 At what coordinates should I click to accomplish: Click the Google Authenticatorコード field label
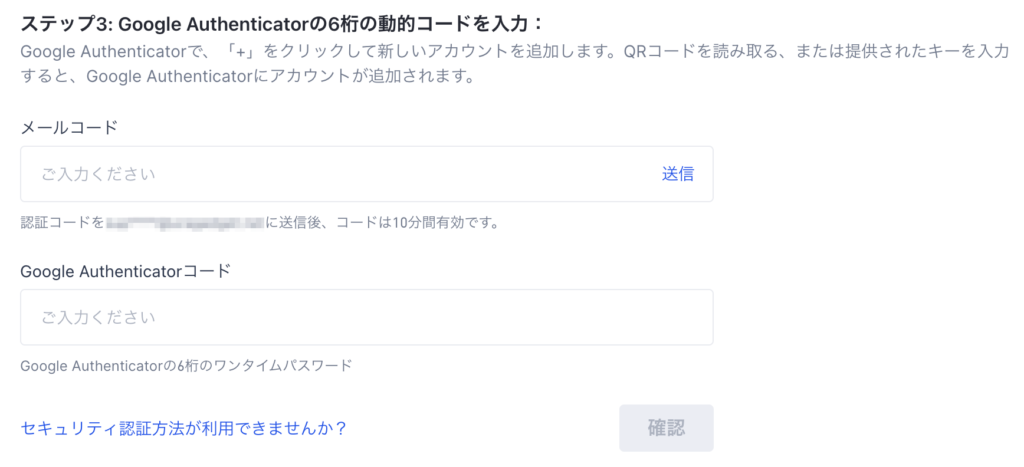(125, 270)
